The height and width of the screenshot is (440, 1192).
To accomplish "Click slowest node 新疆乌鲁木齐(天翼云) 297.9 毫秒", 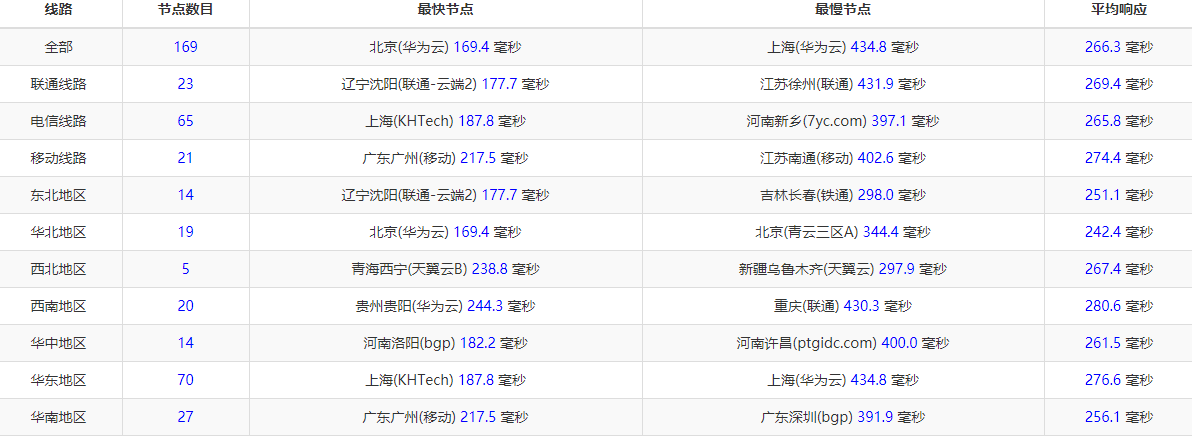I will (843, 269).
